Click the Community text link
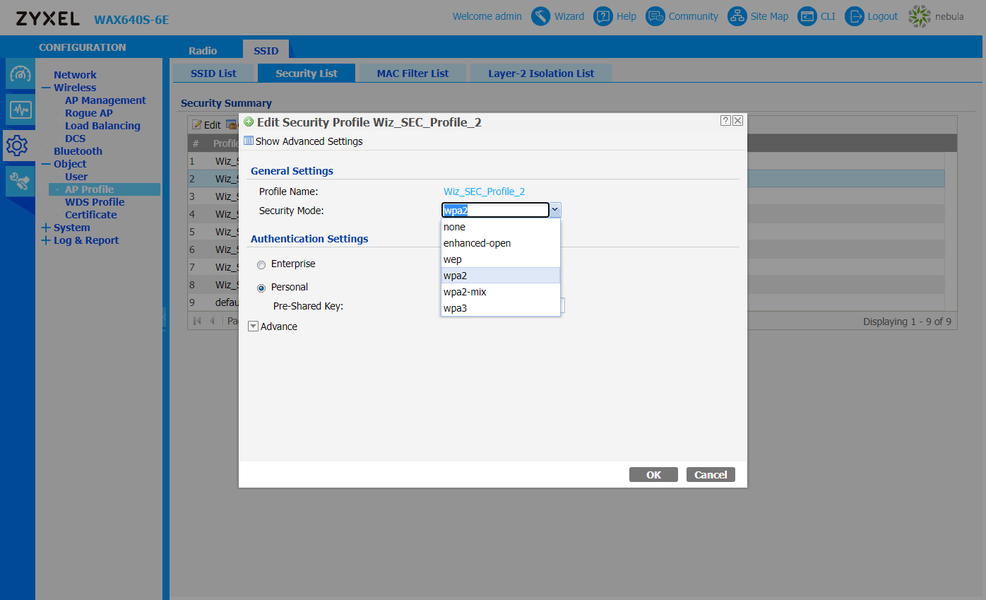Viewport: 986px width, 600px height. coord(693,16)
